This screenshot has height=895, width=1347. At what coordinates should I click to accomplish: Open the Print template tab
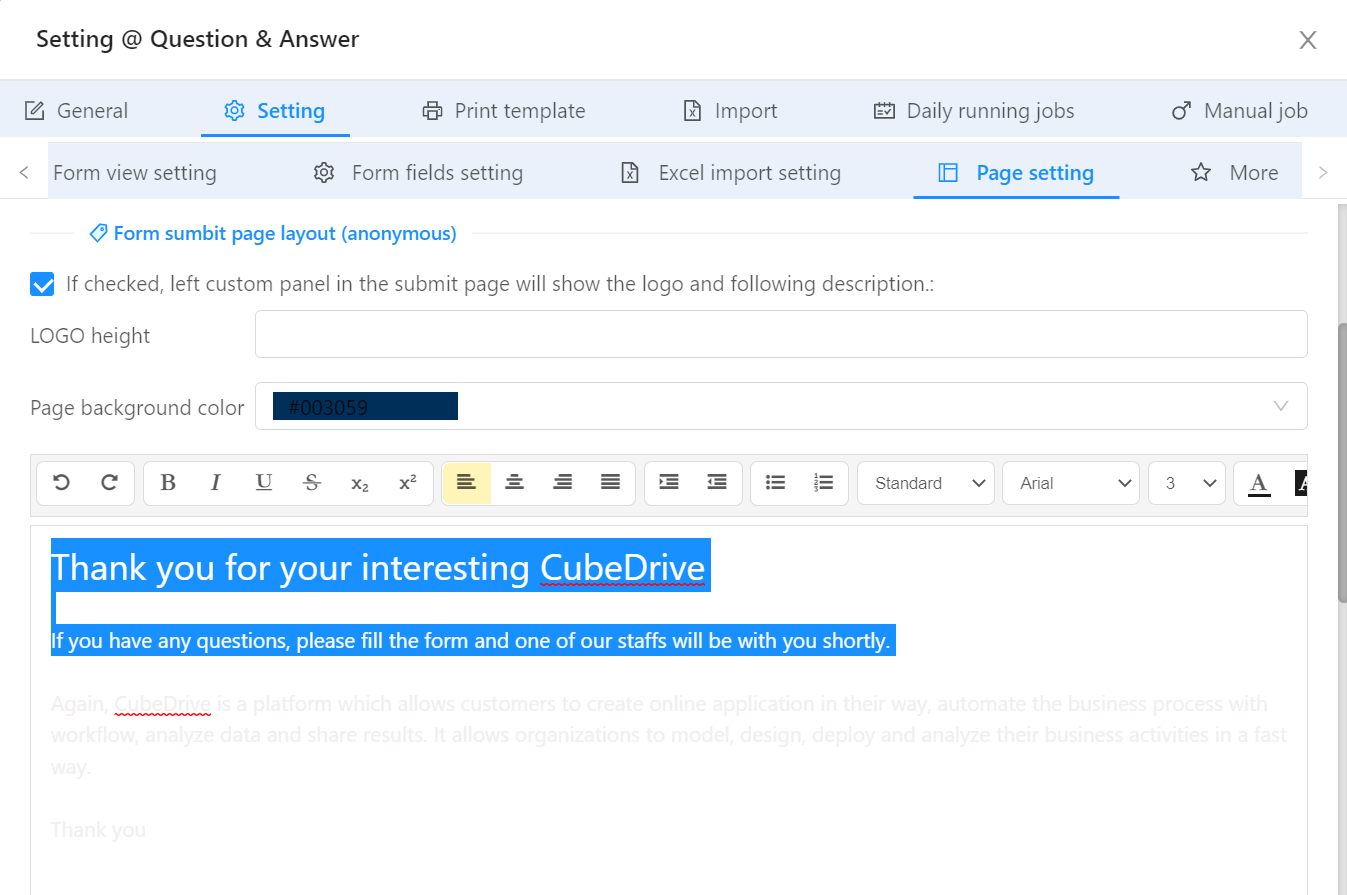click(504, 111)
